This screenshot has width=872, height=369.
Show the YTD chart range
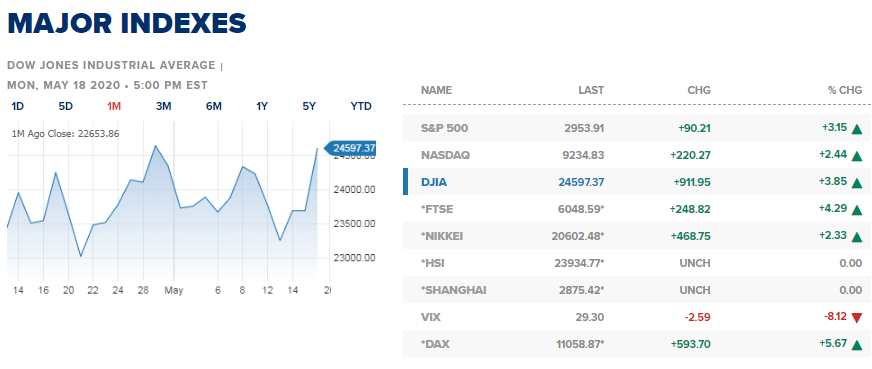coord(361,106)
